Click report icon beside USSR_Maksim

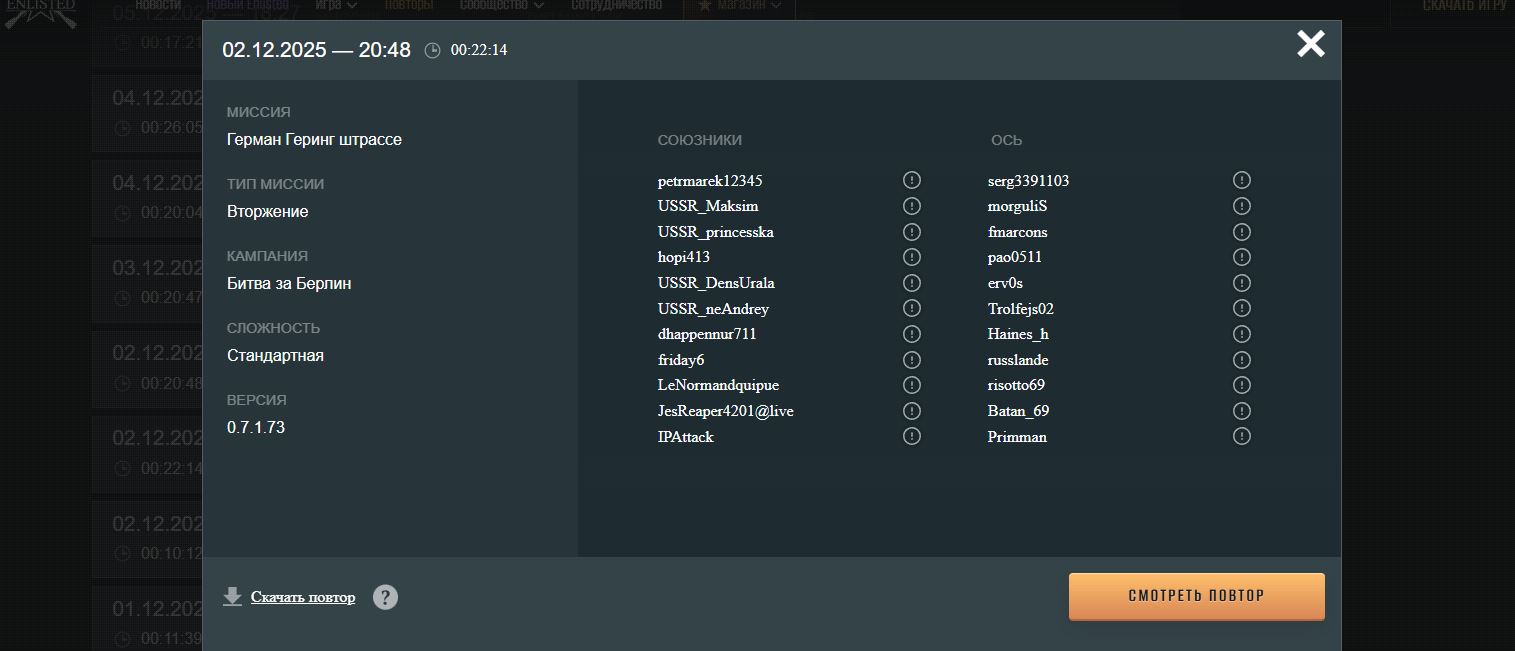[911, 206]
